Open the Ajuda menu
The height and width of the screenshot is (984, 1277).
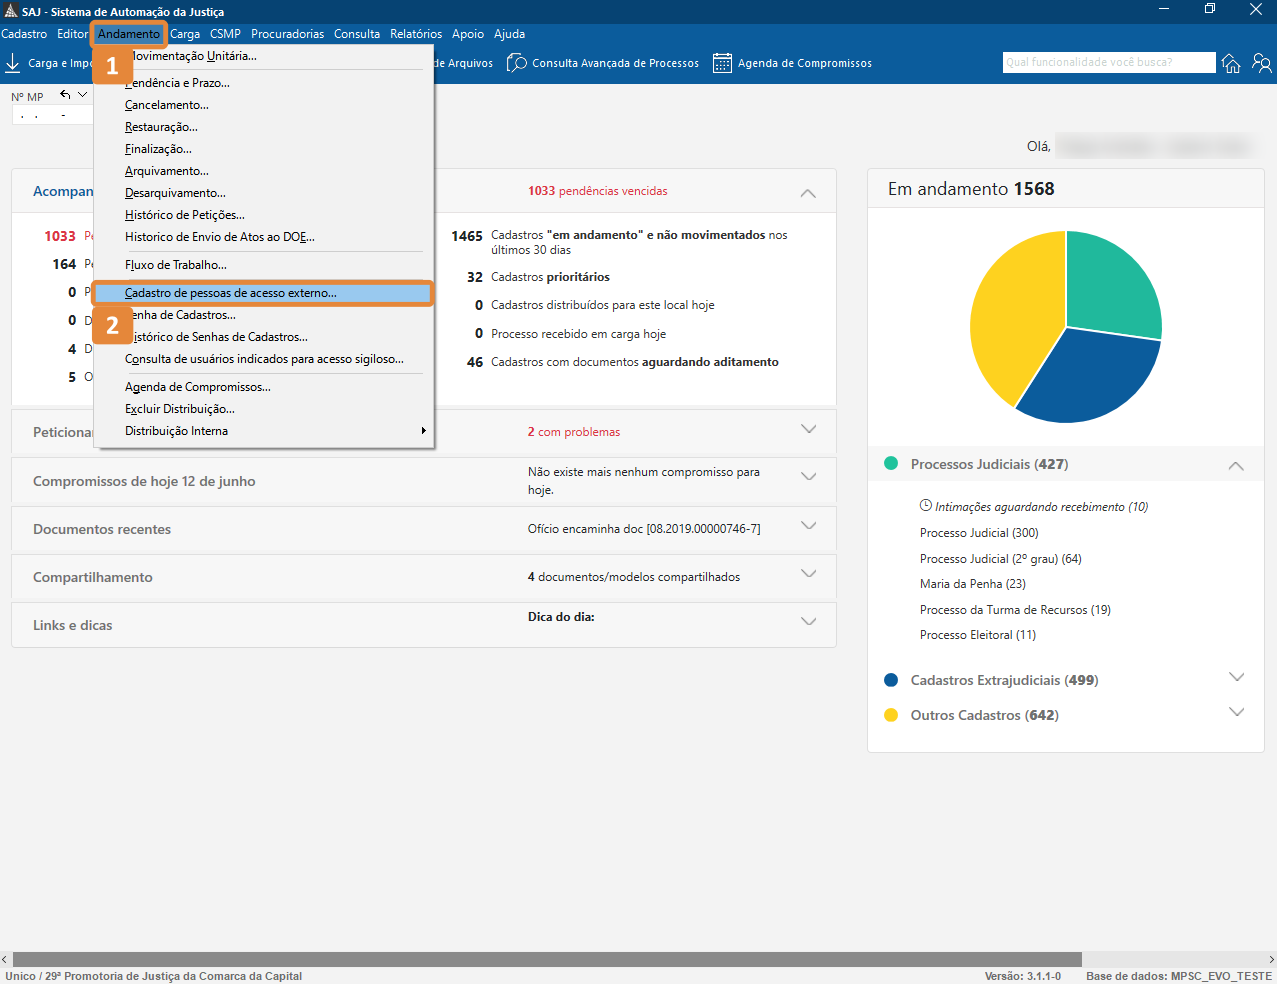pos(509,34)
